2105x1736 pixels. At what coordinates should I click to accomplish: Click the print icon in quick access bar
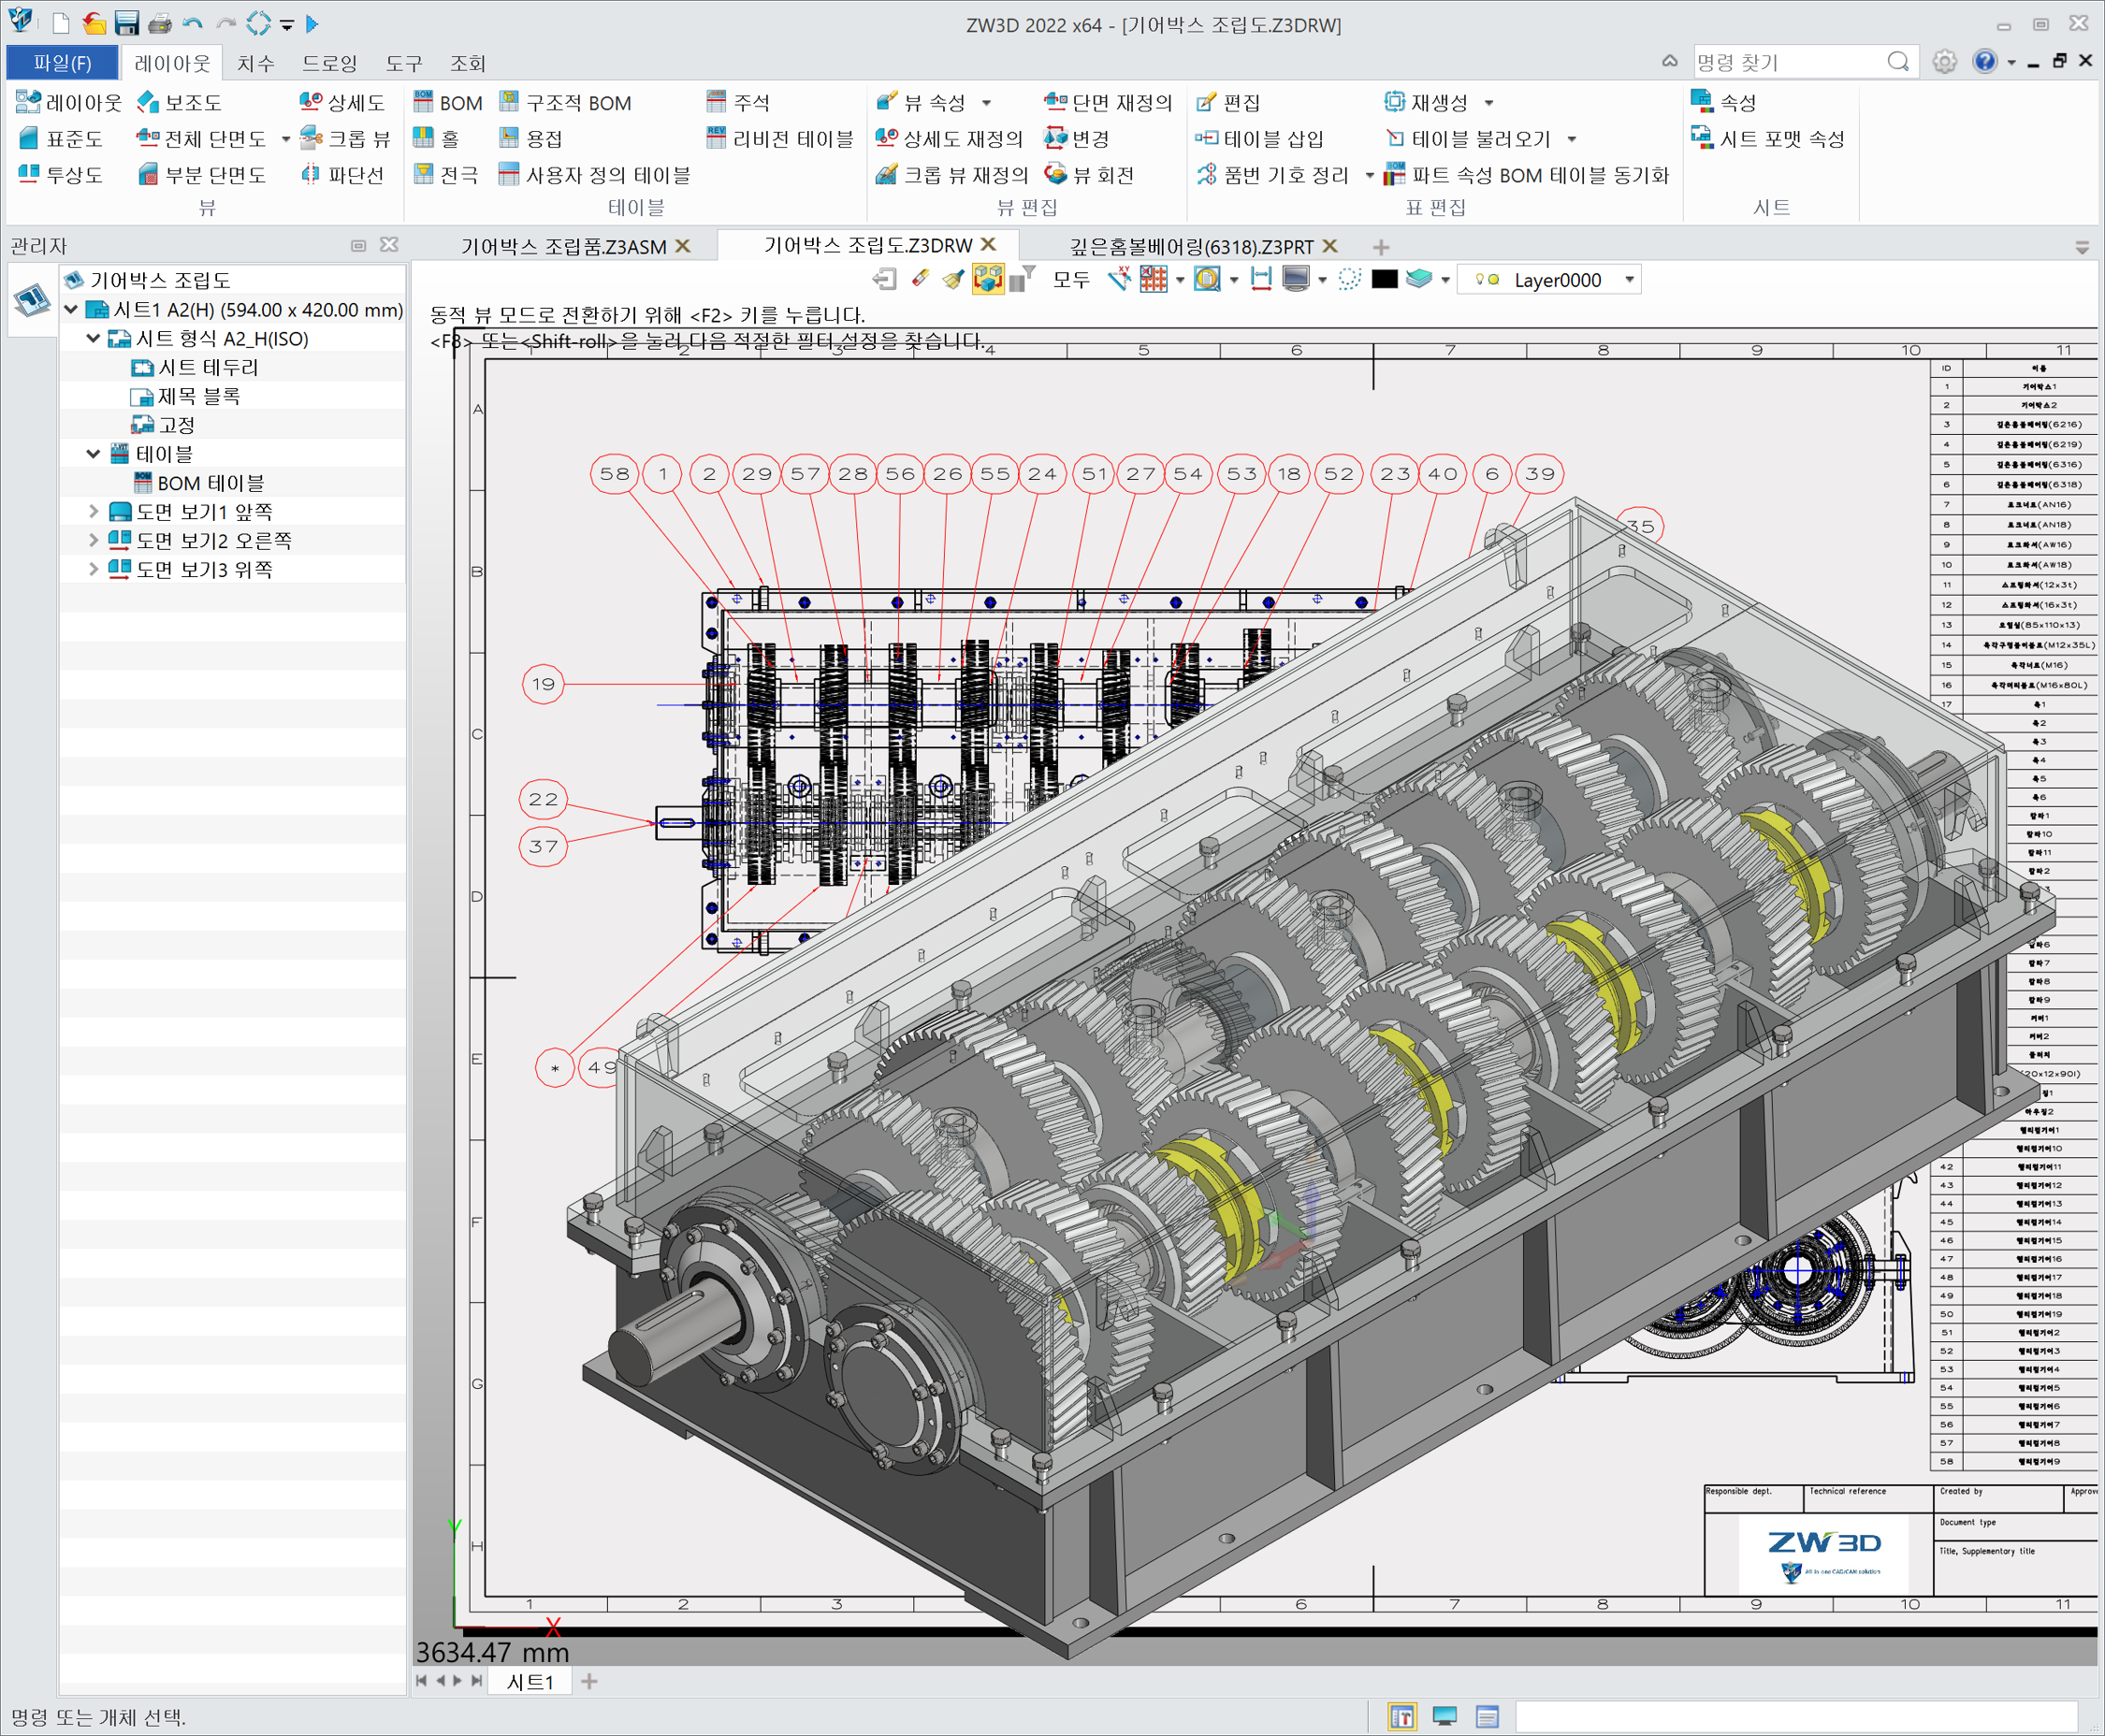coord(160,23)
